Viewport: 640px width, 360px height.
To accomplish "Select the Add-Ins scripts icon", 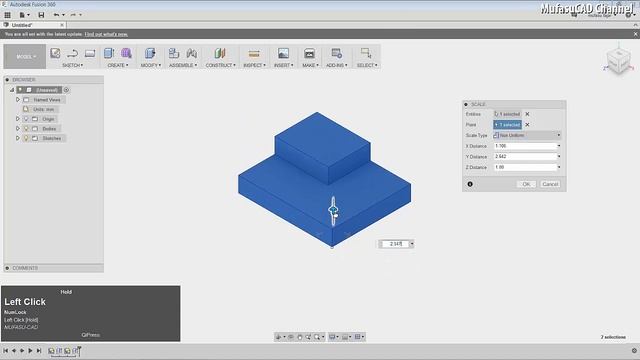I will click(337, 53).
